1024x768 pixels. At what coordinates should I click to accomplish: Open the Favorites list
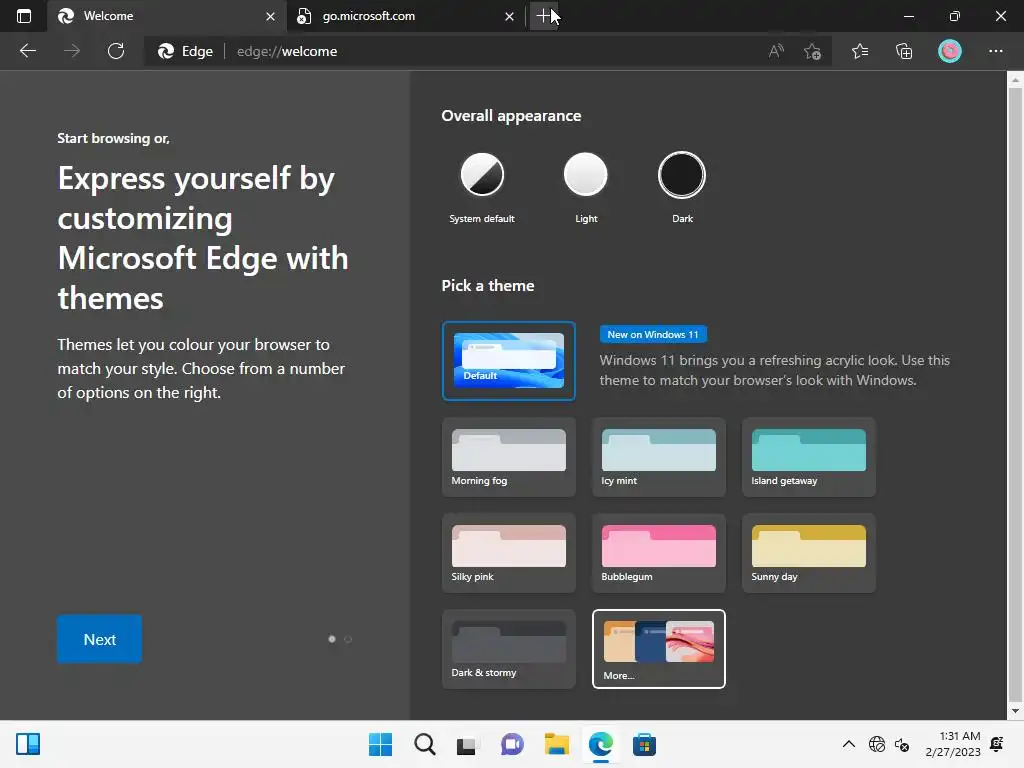(859, 51)
